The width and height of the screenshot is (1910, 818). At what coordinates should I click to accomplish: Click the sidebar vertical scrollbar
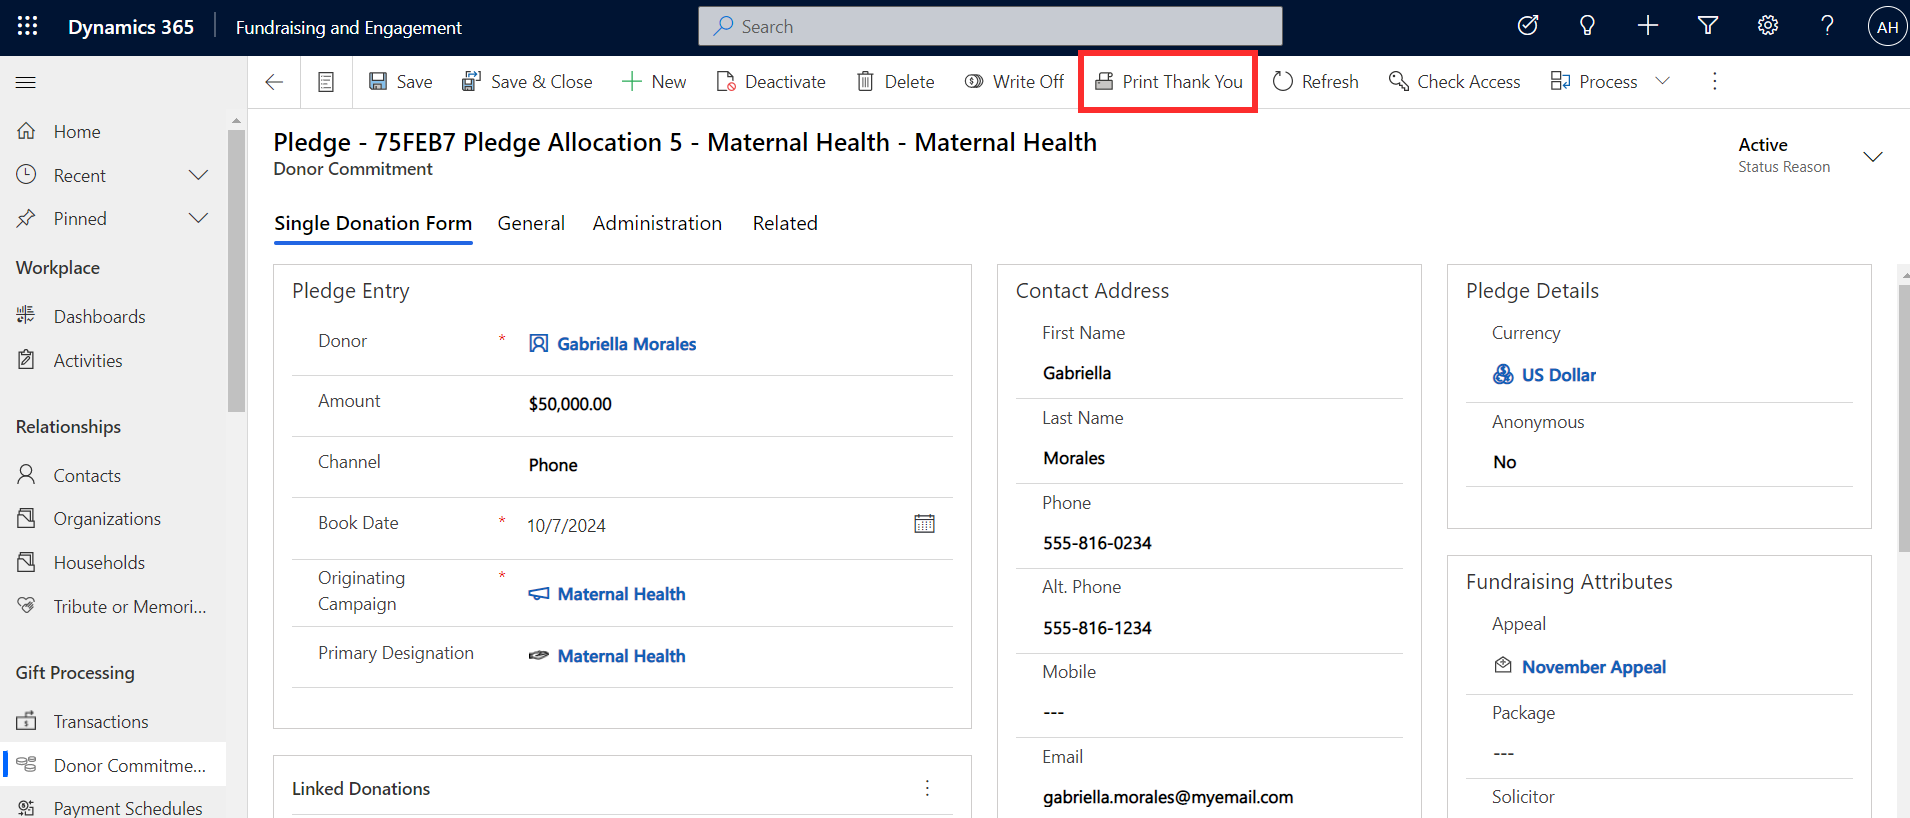236,270
